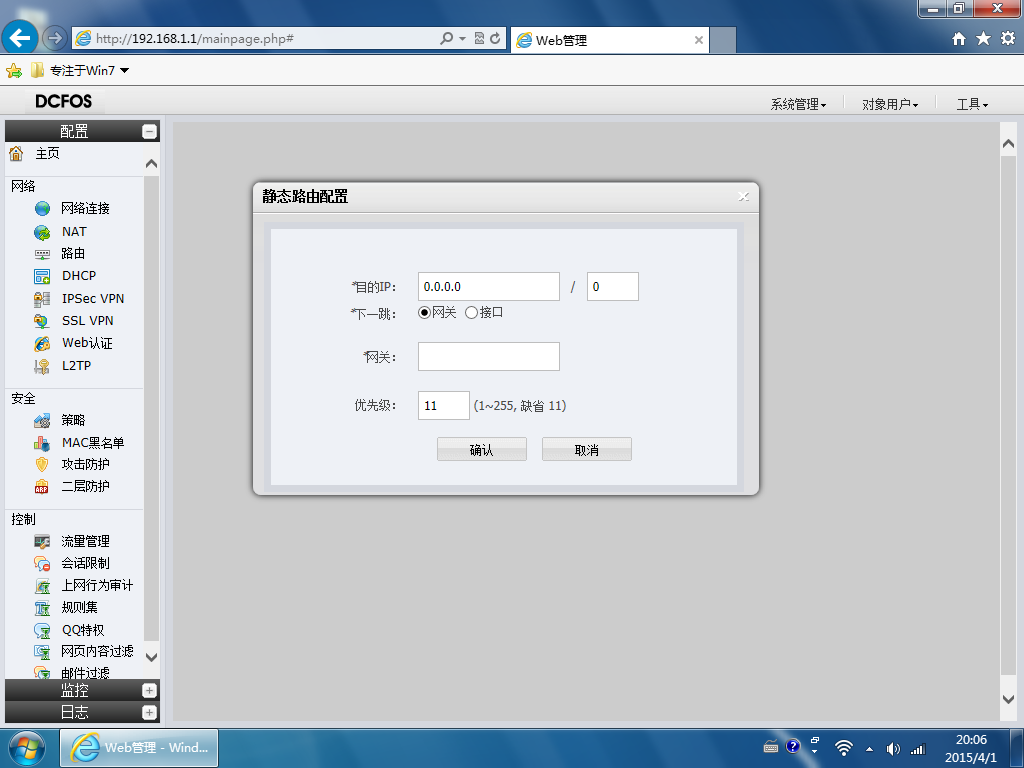This screenshot has height=768, width=1024.
Task: Click the browser address bar URL
Action: [195, 39]
